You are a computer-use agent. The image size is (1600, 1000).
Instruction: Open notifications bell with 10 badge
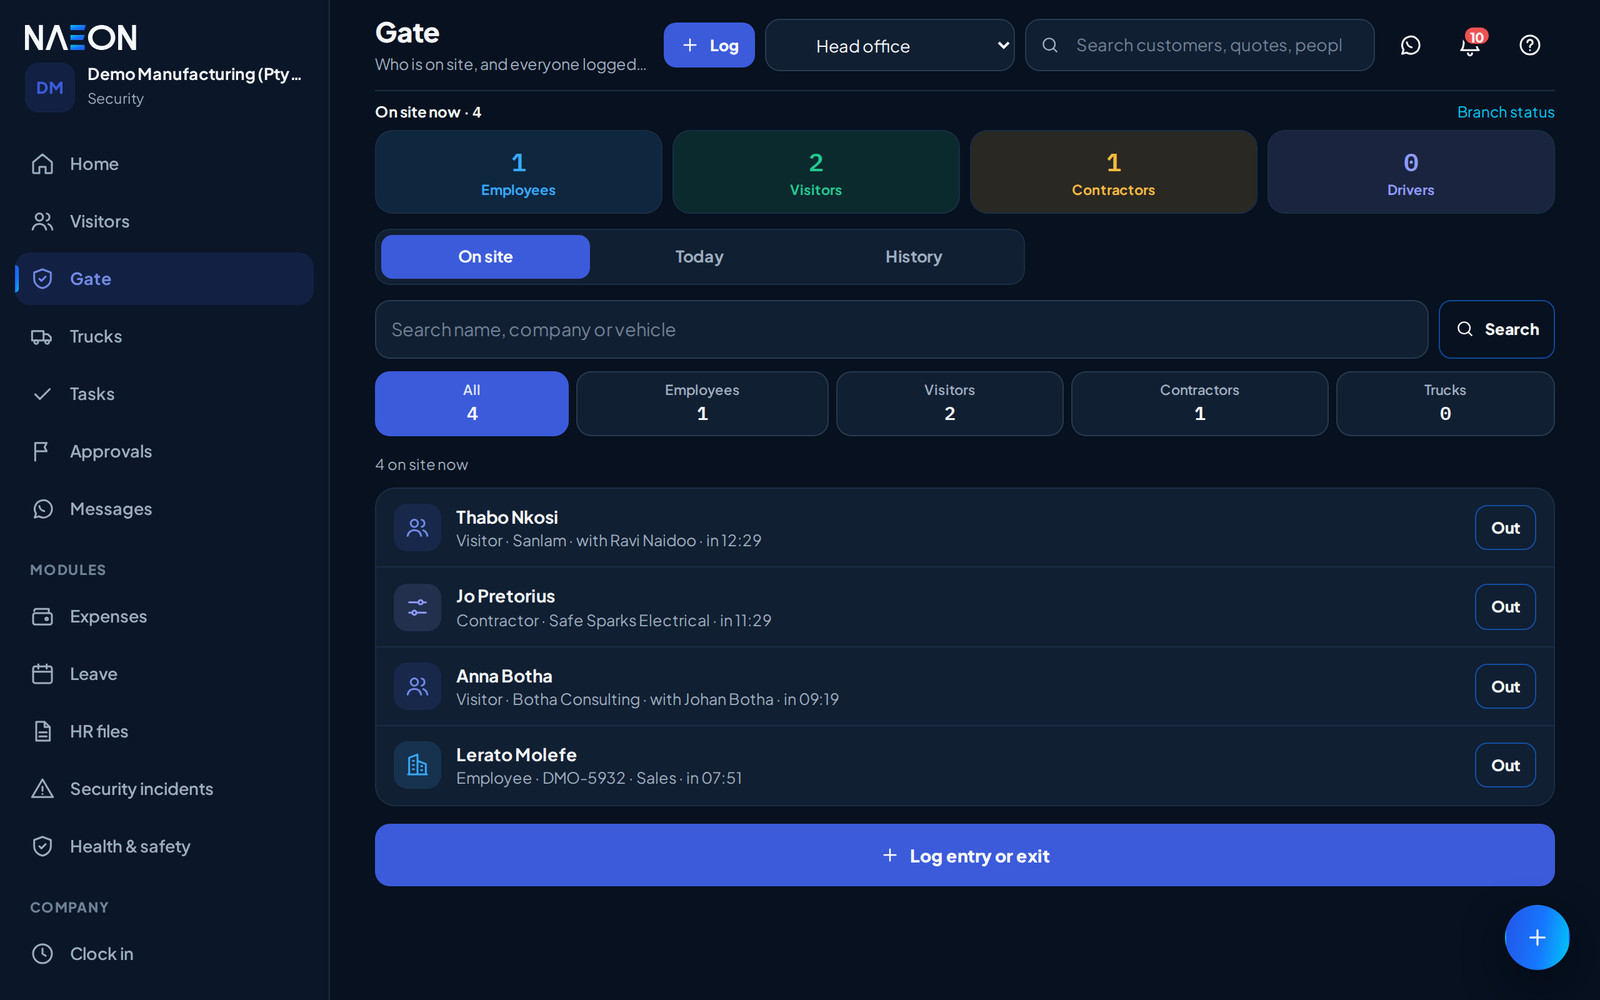1470,45
